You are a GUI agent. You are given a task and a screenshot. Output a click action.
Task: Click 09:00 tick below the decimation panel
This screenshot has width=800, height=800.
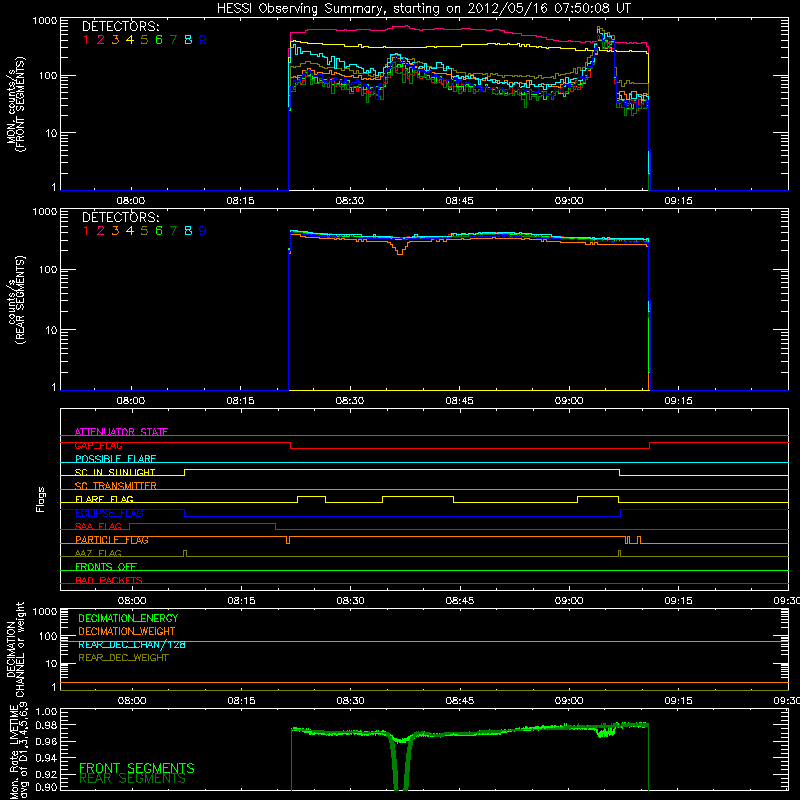coord(569,701)
